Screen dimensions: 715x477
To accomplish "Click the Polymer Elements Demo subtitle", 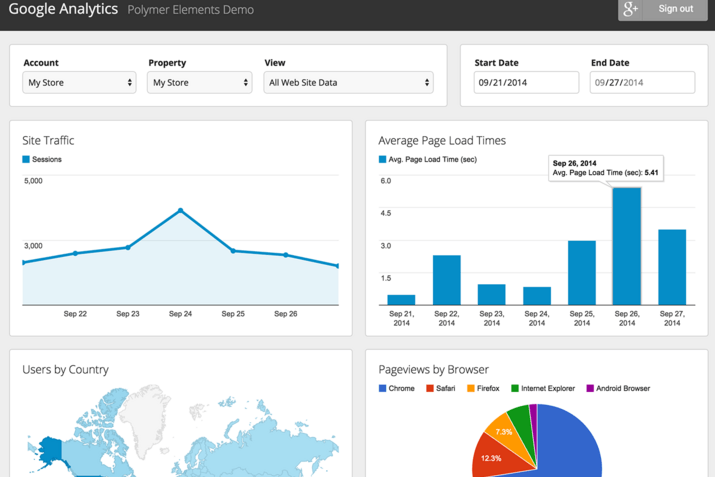I will pos(191,10).
